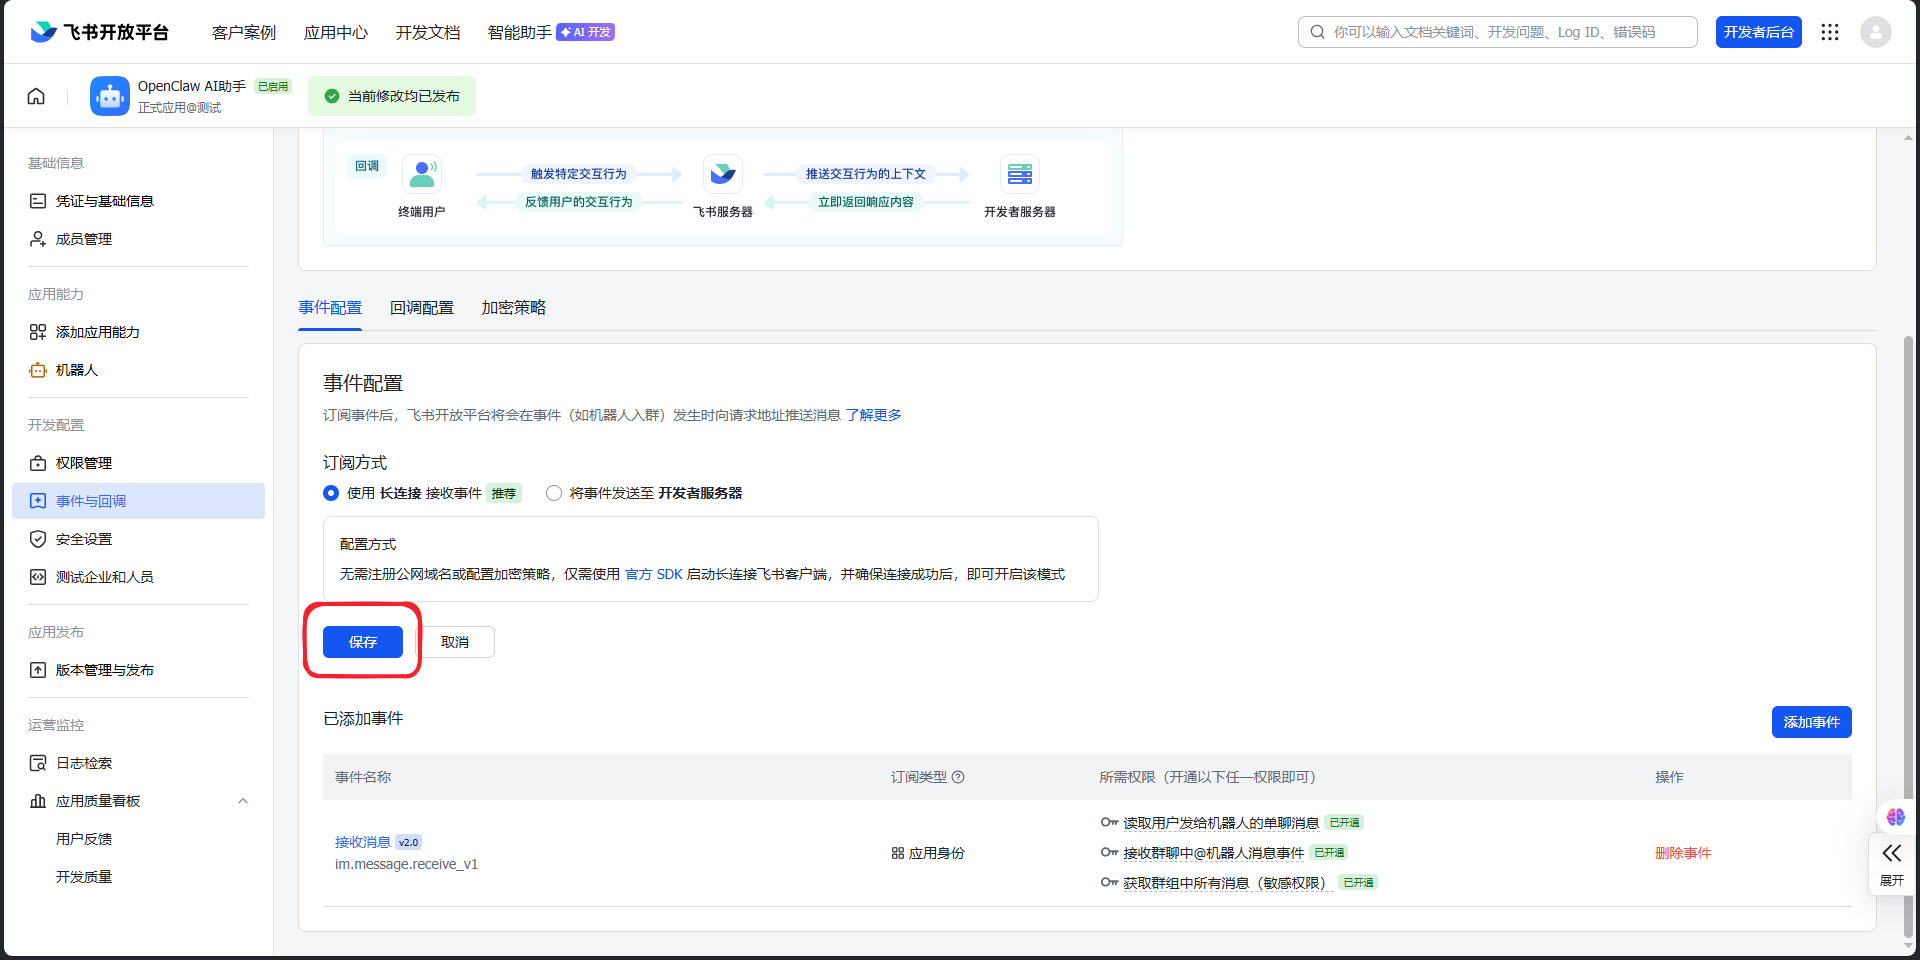Viewport: 1920px width, 960px height.
Task: Click the 添加事件 button
Action: (x=1811, y=722)
